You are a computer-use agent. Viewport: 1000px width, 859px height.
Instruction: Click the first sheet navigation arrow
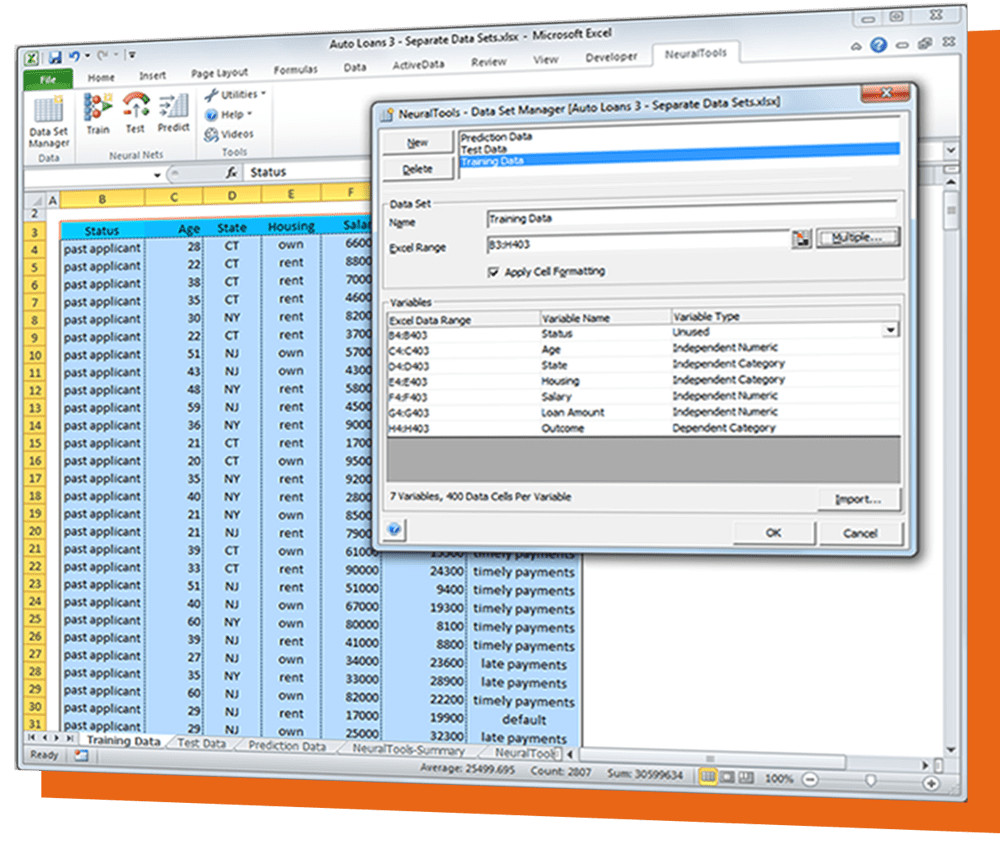[x=30, y=737]
